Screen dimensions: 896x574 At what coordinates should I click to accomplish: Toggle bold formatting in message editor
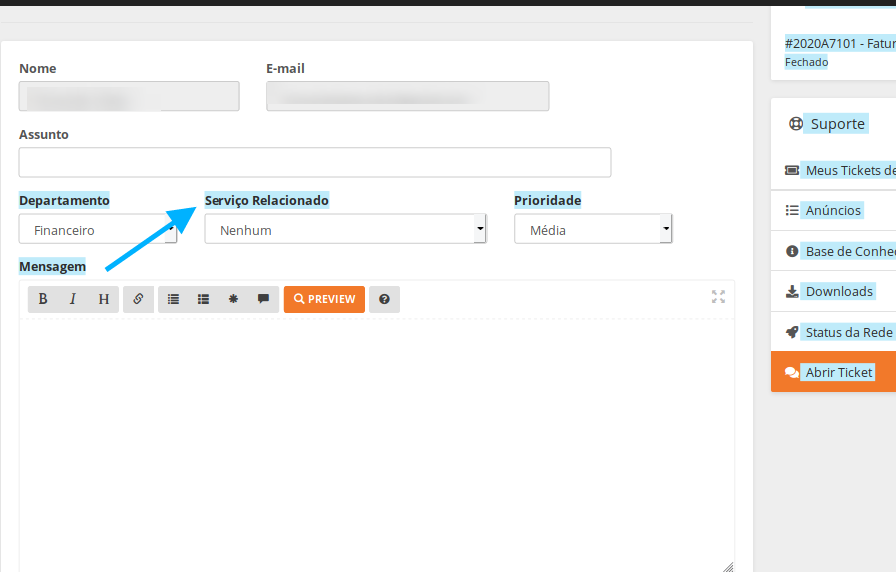click(x=43, y=299)
